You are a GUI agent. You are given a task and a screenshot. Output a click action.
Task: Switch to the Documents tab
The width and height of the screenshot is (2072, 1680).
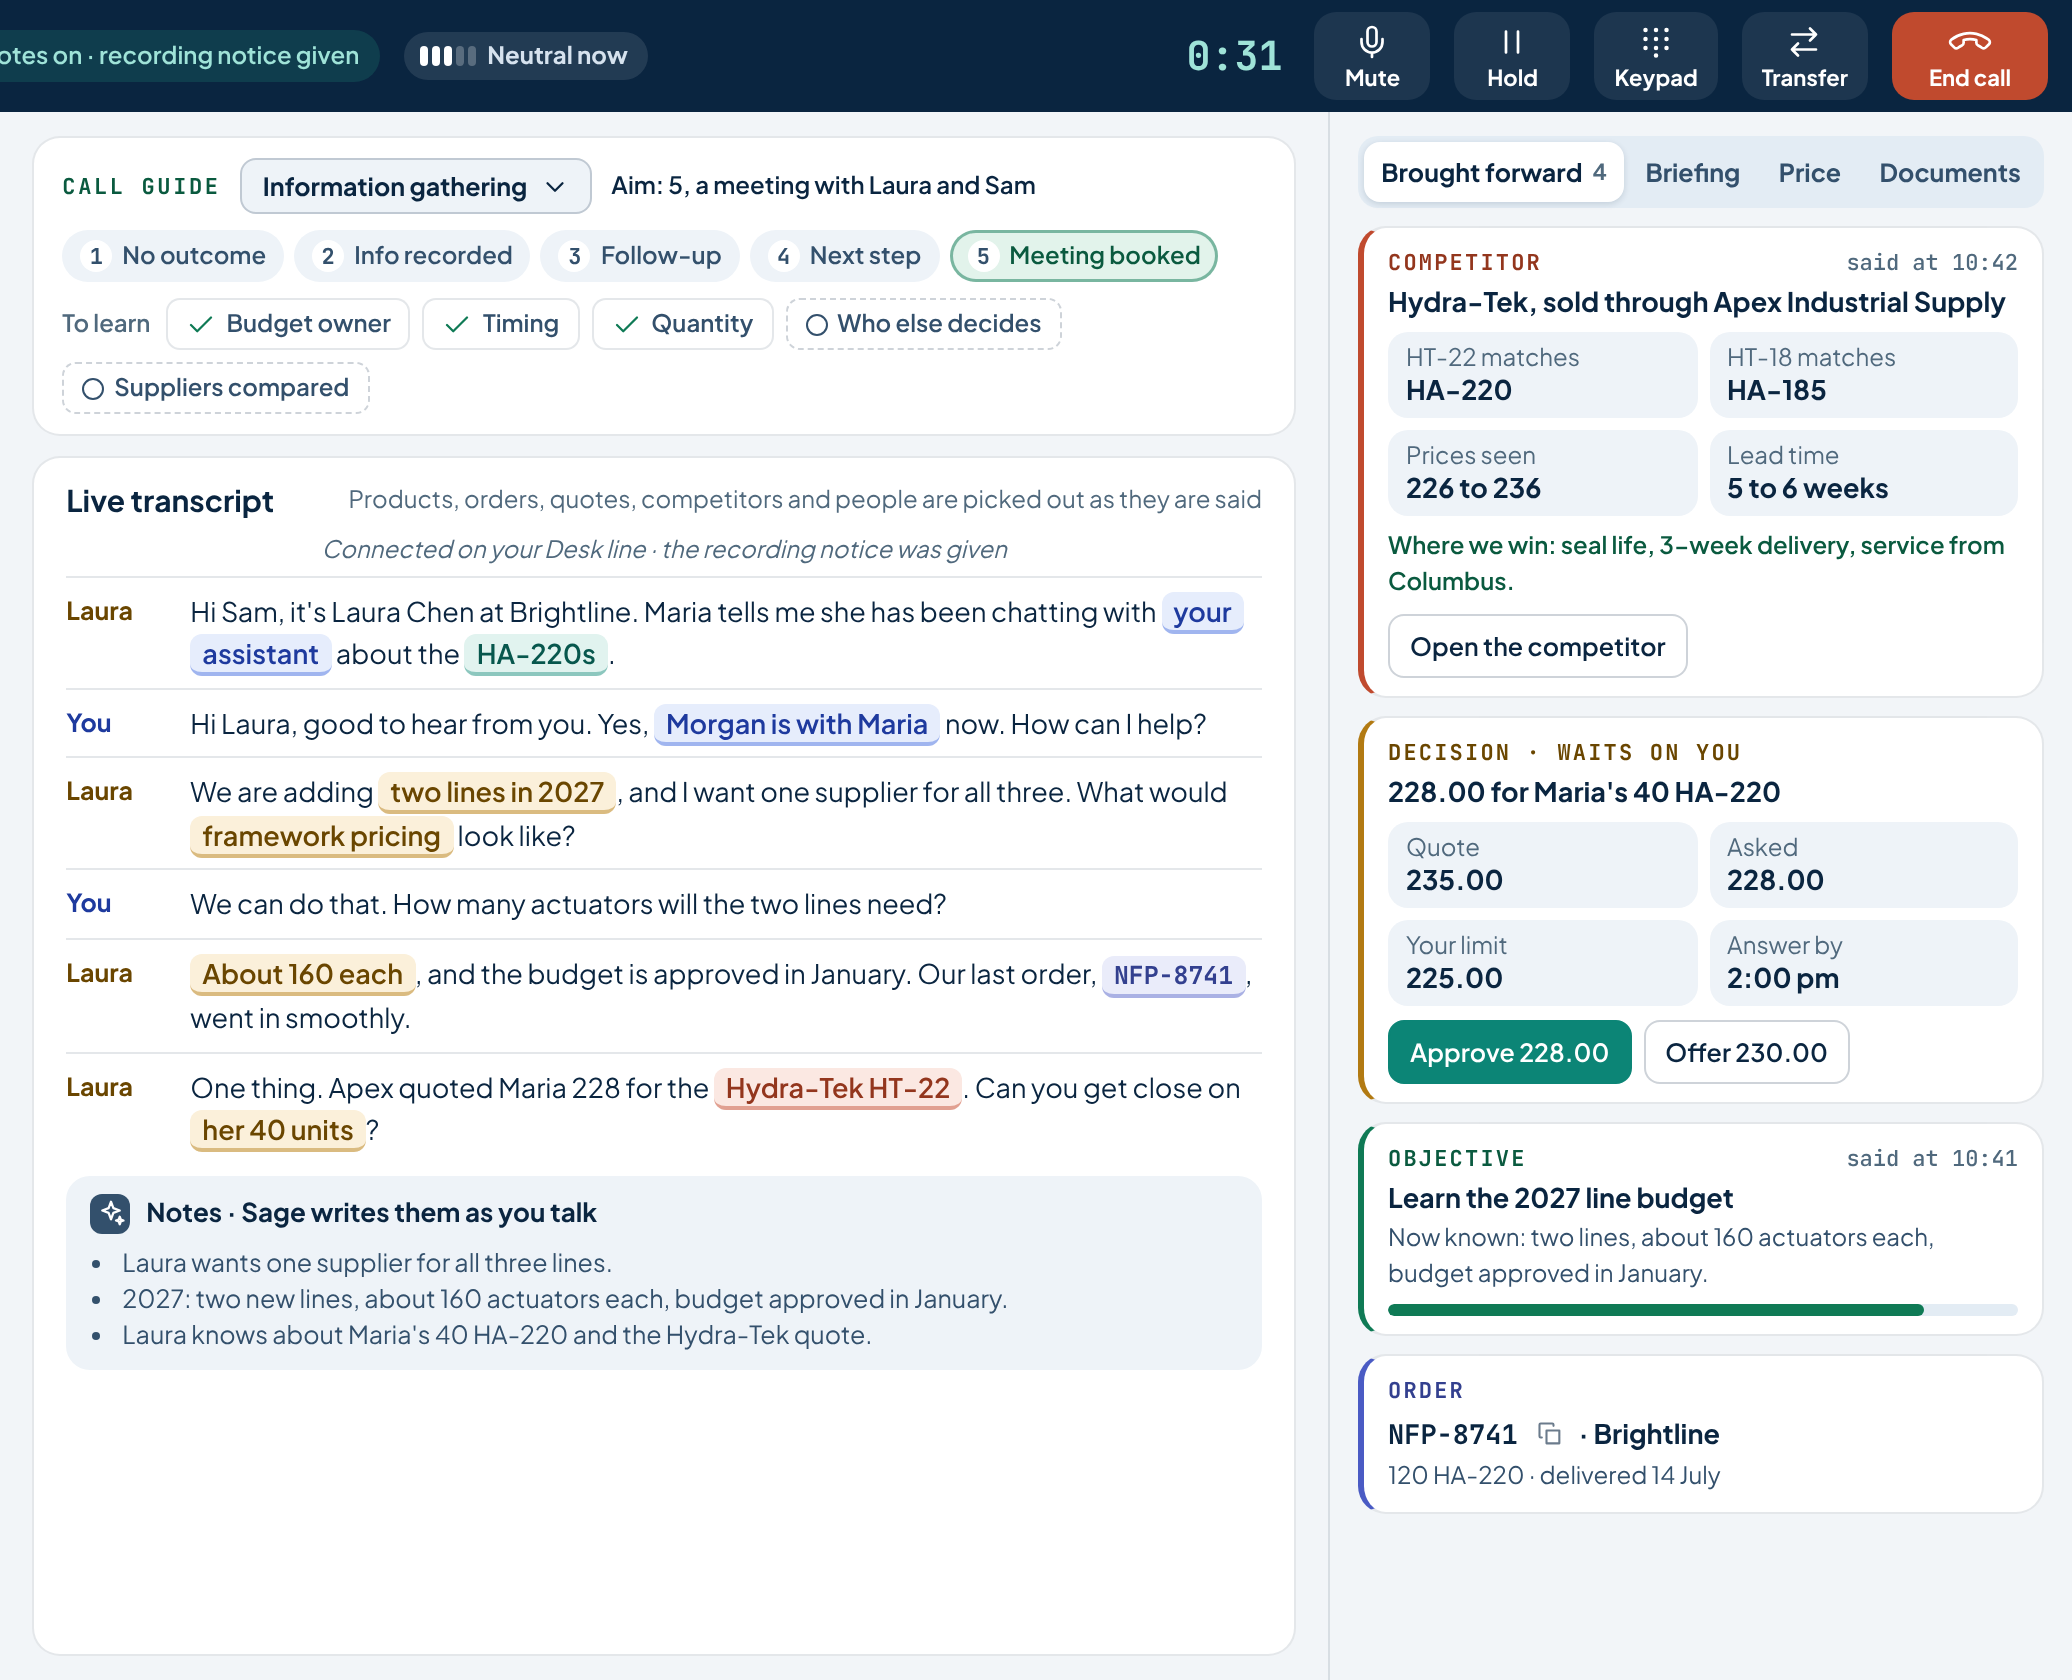click(x=1949, y=173)
